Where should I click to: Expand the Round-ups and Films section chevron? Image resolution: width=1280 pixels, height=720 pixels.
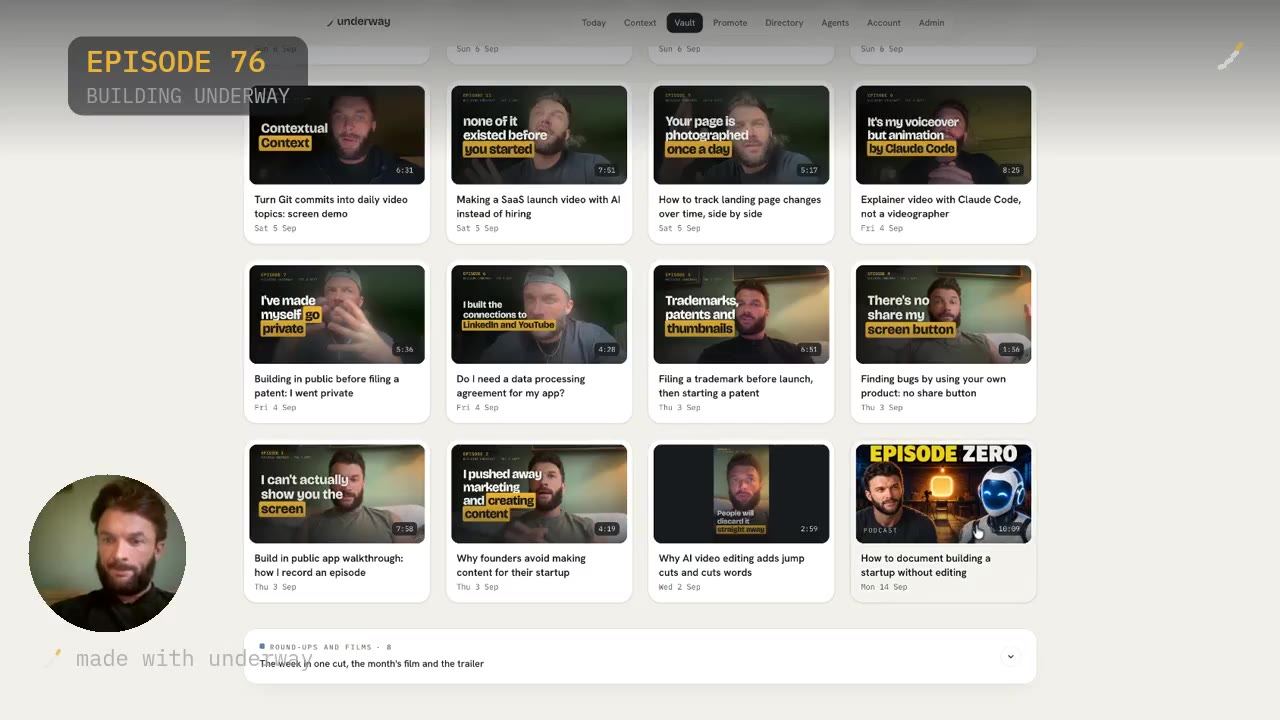tap(1010, 657)
